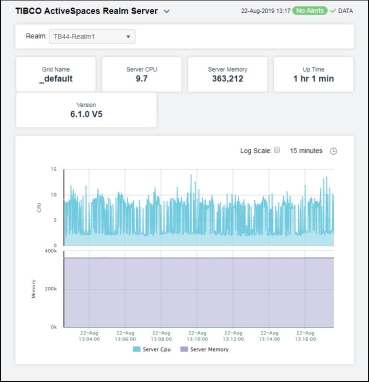Click the Realm dropdown arrow
The height and width of the screenshot is (382, 369).
[x=128, y=37]
